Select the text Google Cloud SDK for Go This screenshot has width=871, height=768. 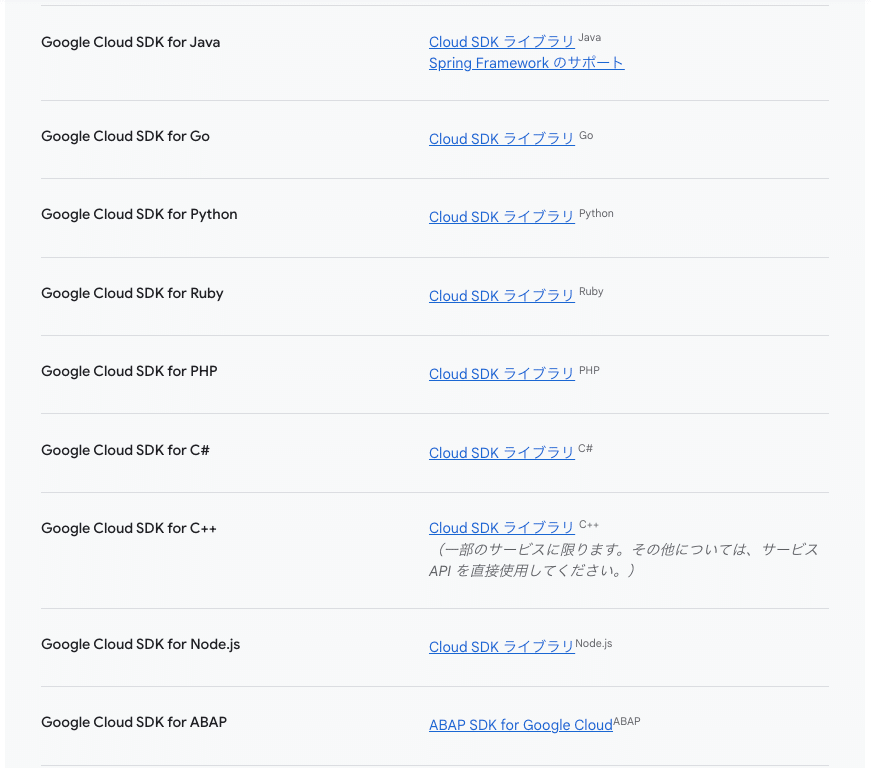click(126, 137)
